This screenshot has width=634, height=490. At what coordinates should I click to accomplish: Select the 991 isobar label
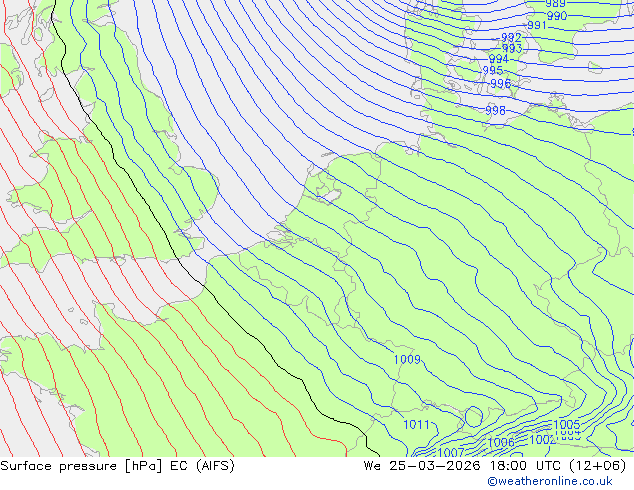click(x=537, y=25)
